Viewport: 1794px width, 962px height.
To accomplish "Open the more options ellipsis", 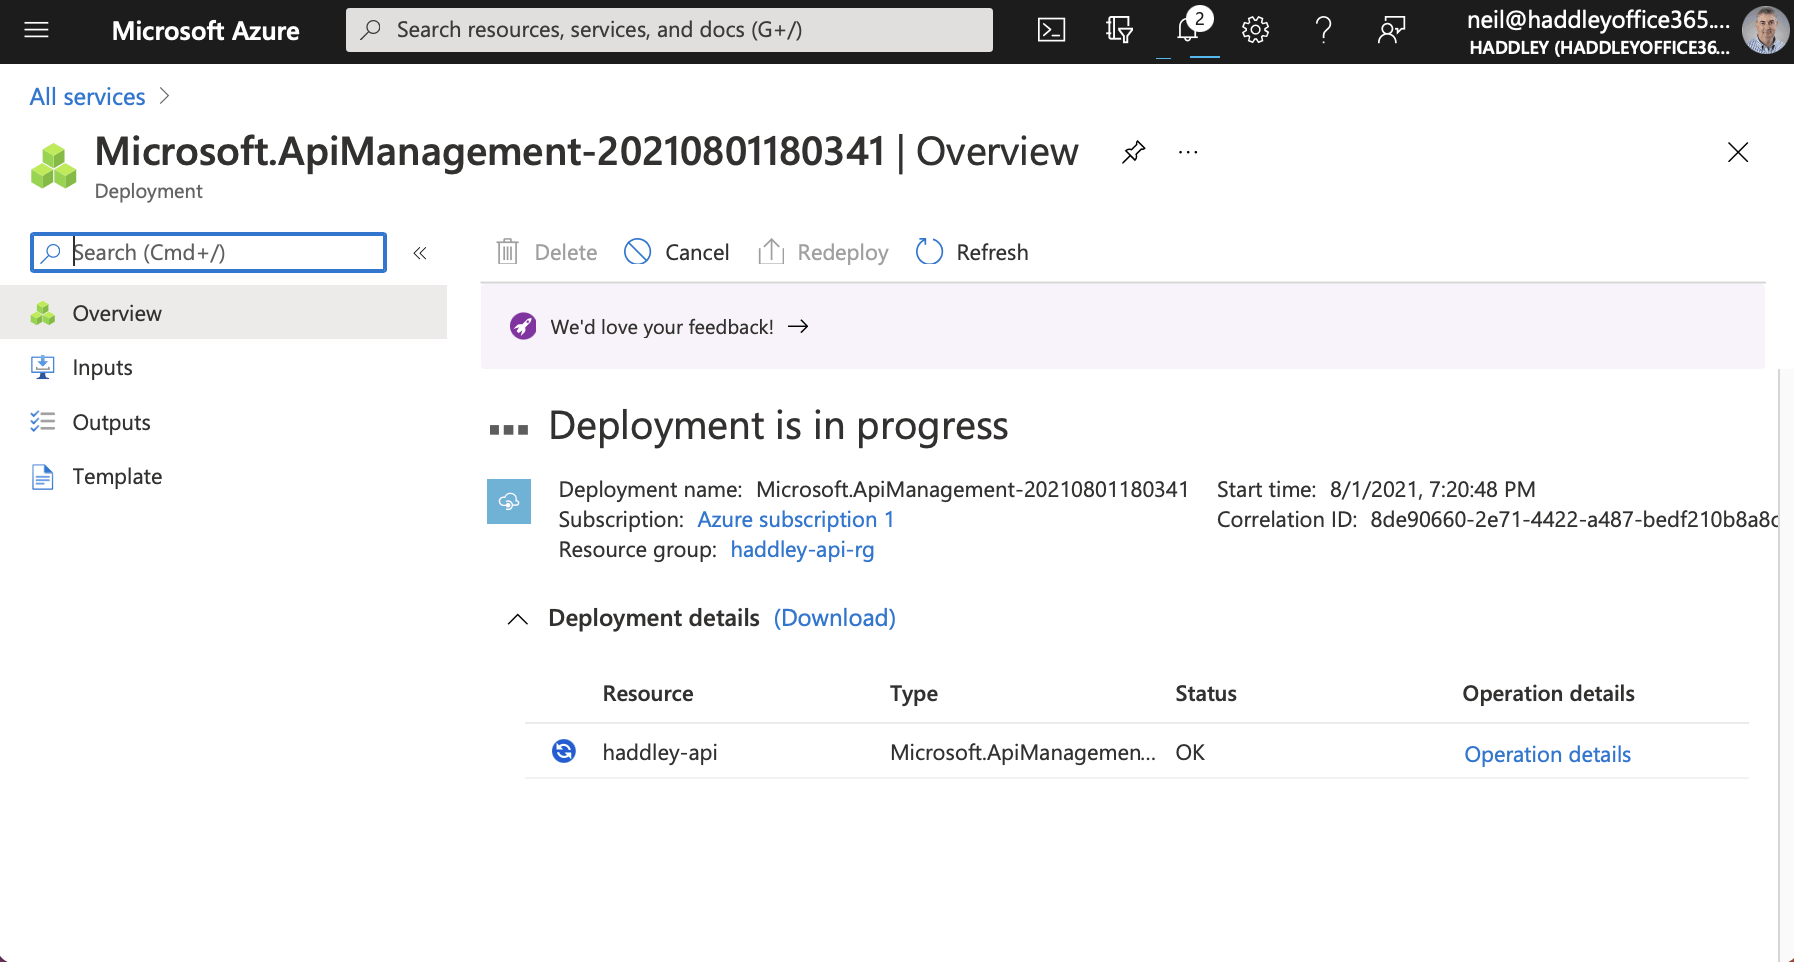I will tap(1188, 152).
